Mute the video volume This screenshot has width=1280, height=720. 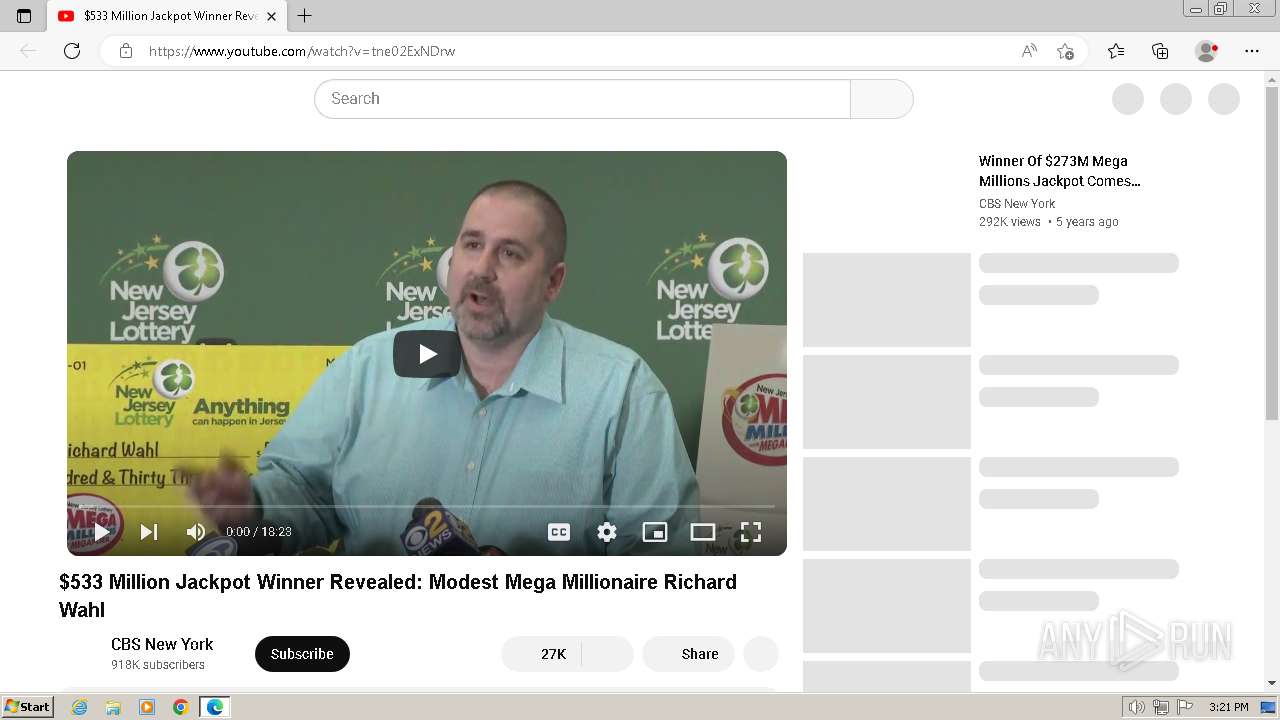tap(196, 532)
